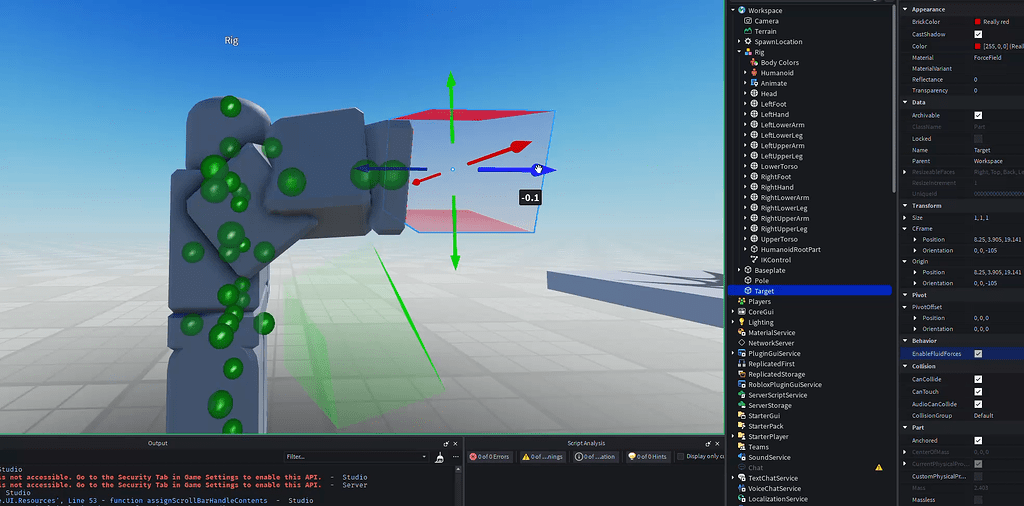The width and height of the screenshot is (1024, 506).
Task: Click the Lighting bulb icon
Action: pyautogui.click(x=742, y=323)
